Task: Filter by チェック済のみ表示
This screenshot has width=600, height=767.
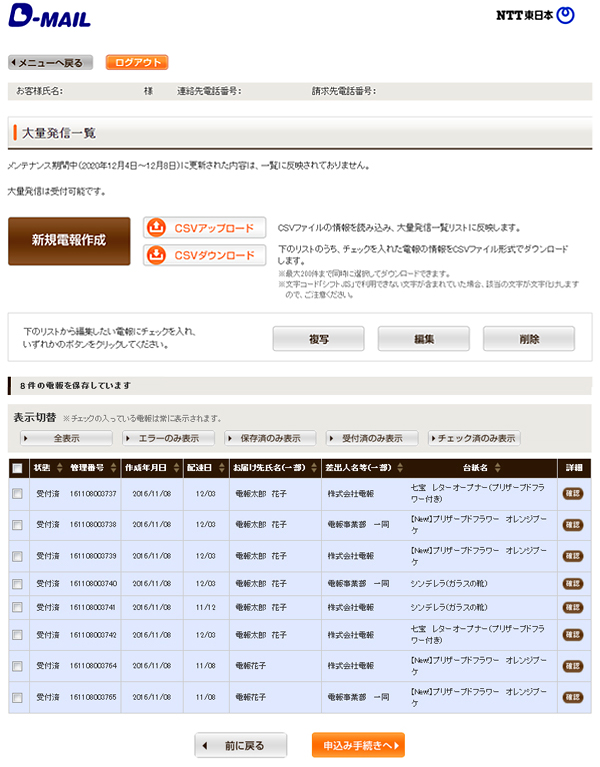Action: pyautogui.click(x=474, y=438)
